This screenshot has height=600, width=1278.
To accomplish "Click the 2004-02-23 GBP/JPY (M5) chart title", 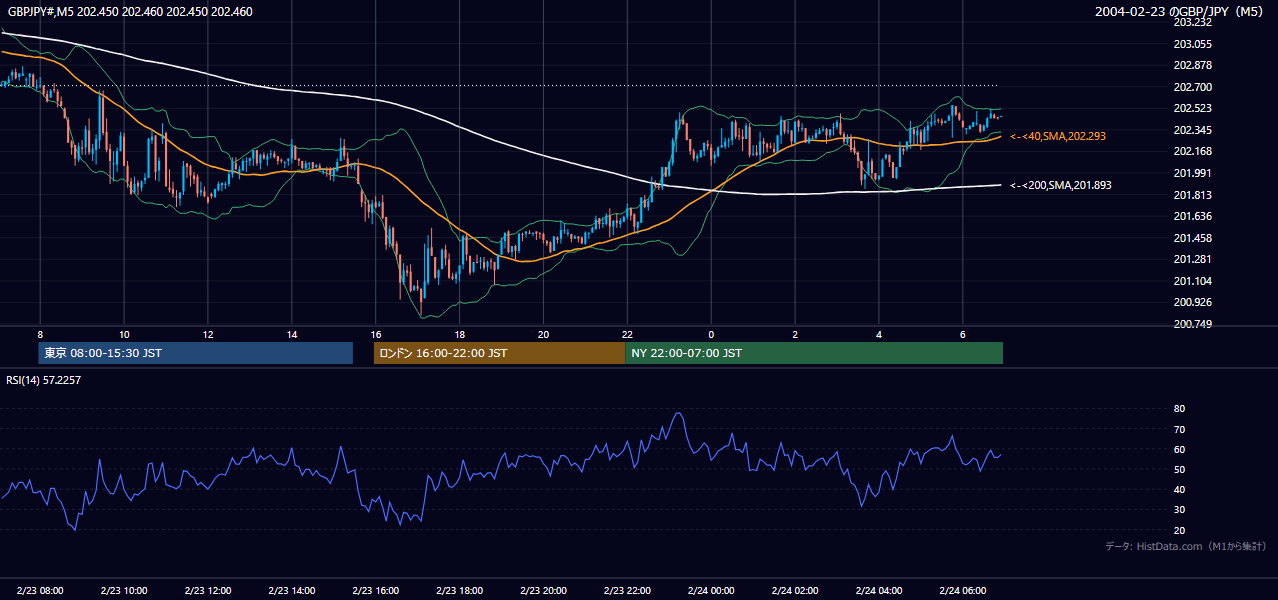I will [x=1180, y=12].
